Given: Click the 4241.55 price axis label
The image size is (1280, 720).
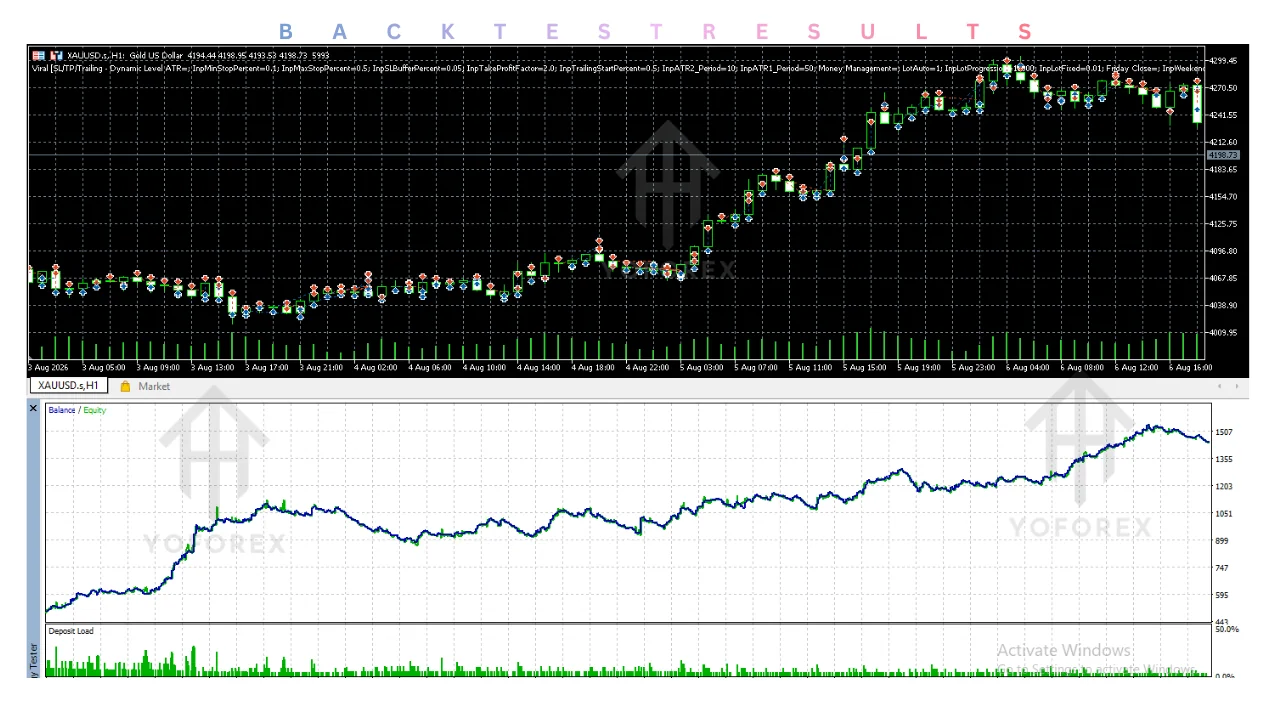Looking at the screenshot, I should click(x=1224, y=115).
